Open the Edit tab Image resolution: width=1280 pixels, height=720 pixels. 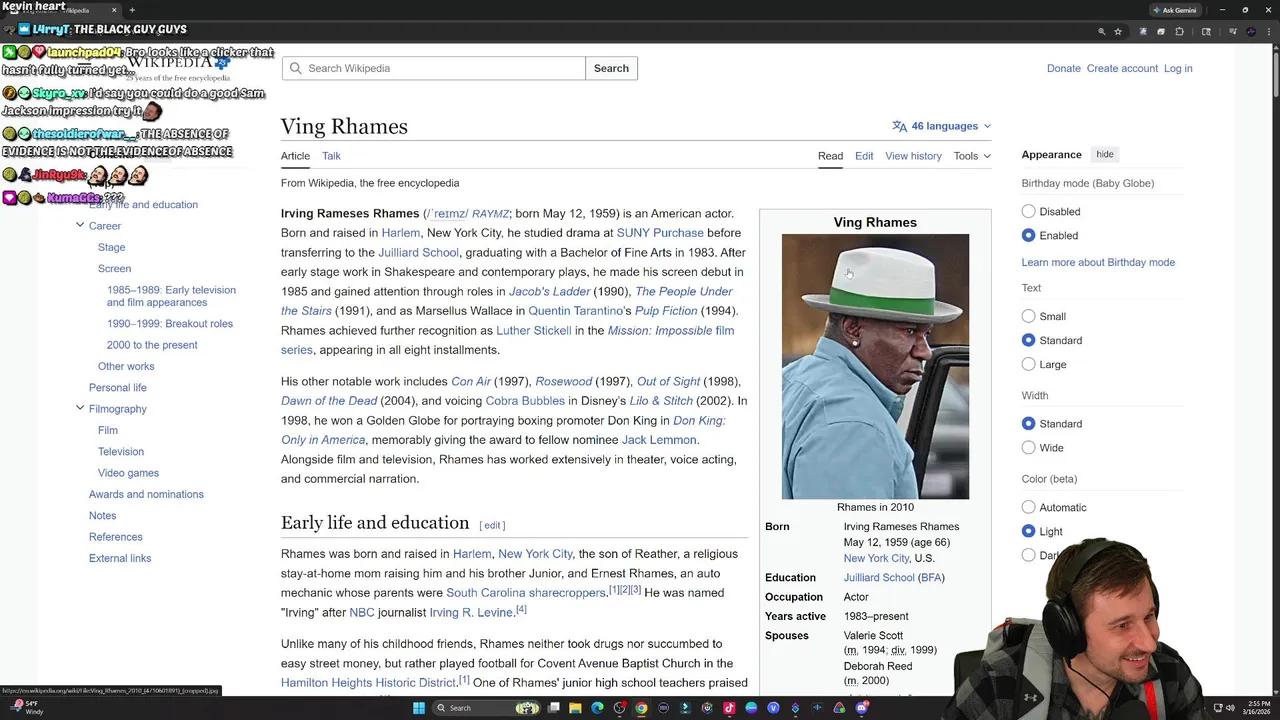pyautogui.click(x=864, y=156)
